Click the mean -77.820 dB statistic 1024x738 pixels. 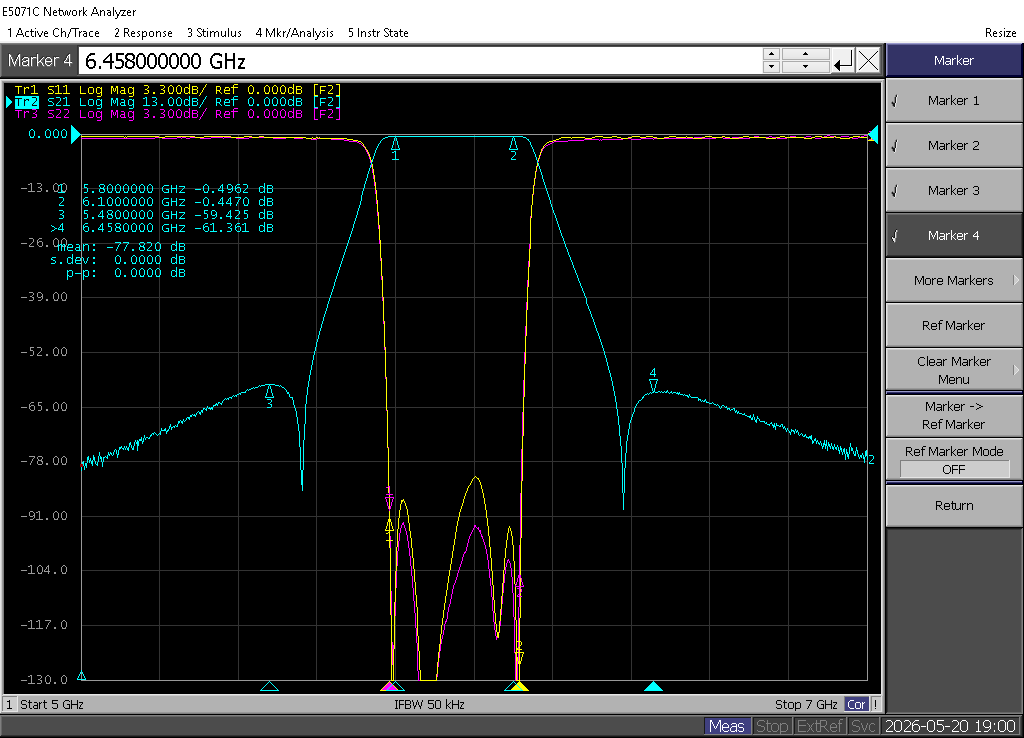121,247
